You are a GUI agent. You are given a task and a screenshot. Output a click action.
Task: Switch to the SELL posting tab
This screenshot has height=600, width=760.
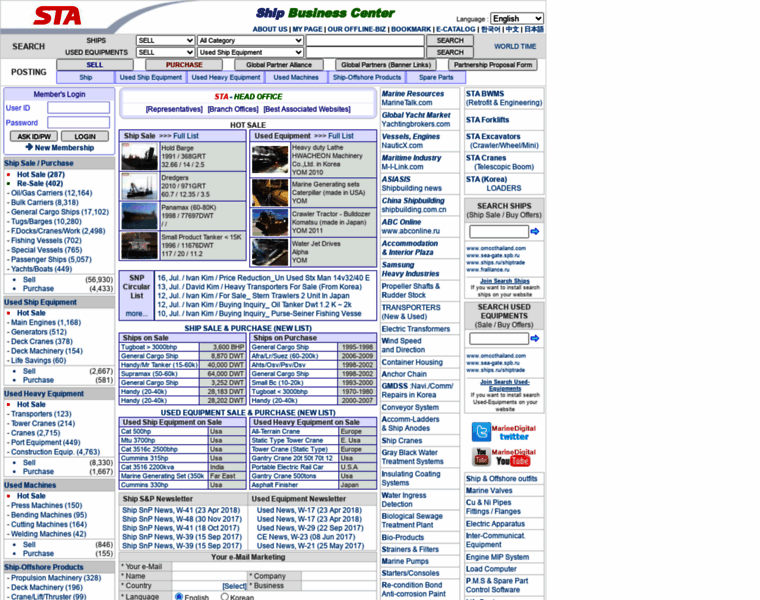point(95,64)
